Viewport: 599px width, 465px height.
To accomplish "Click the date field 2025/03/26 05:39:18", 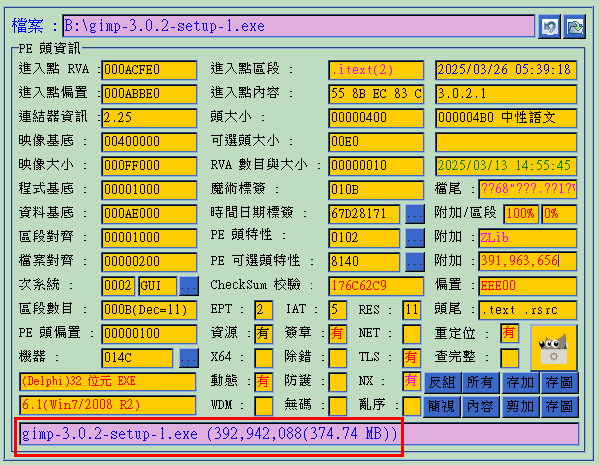I will point(506,70).
